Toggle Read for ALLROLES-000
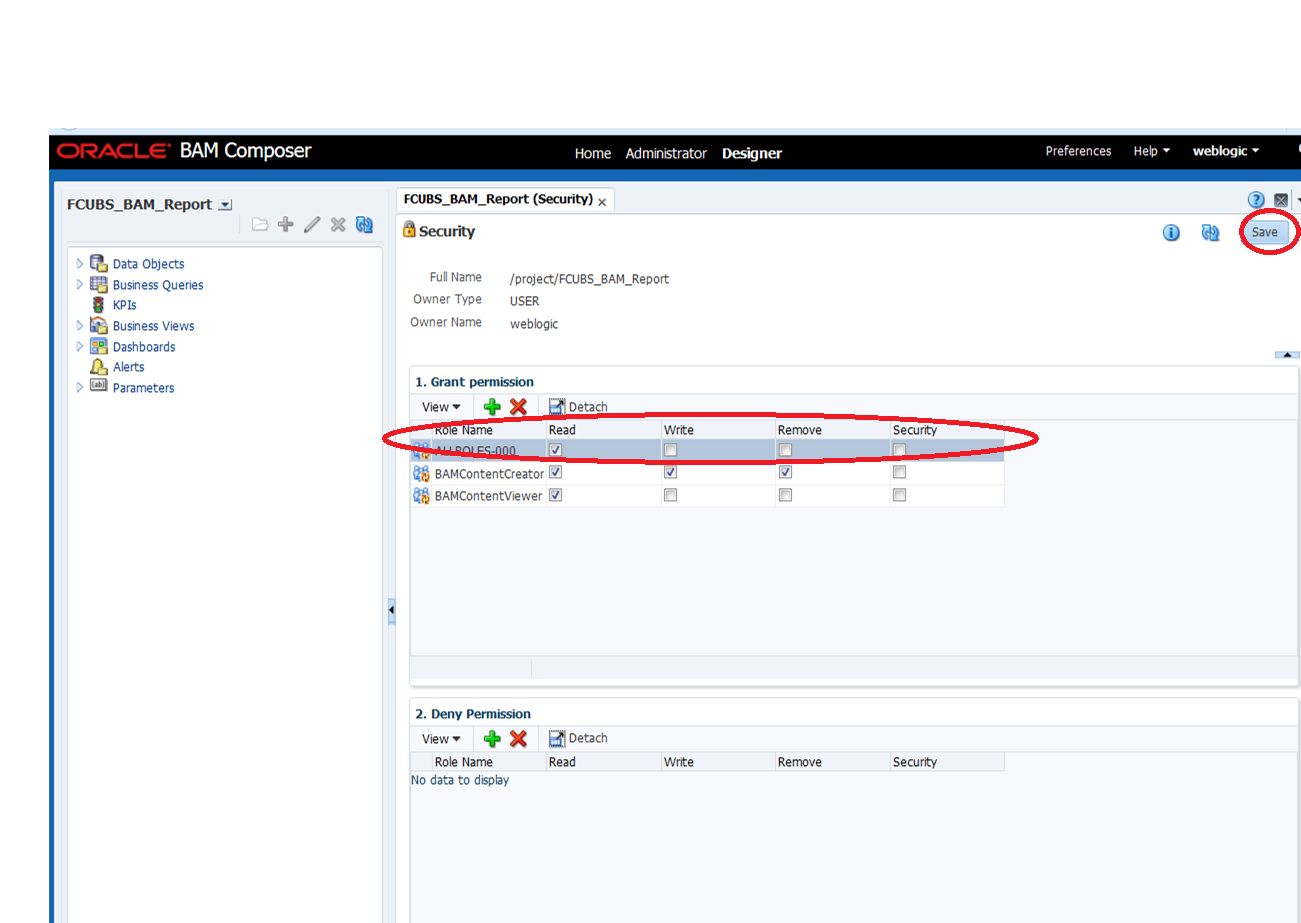 [556, 450]
